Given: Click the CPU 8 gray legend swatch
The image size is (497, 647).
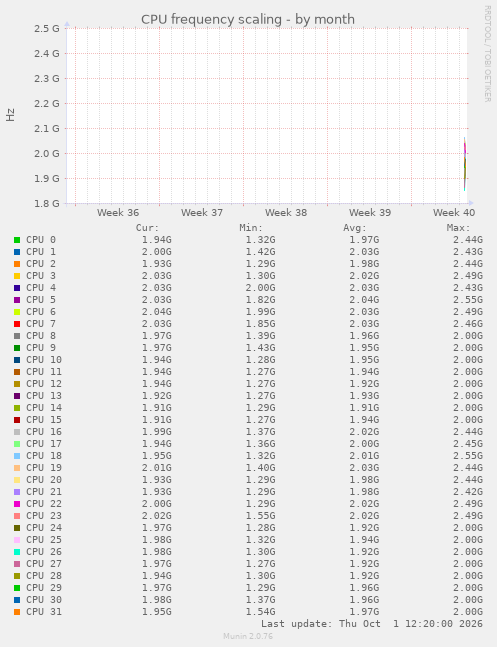Looking at the screenshot, I should pyautogui.click(x=17, y=336).
